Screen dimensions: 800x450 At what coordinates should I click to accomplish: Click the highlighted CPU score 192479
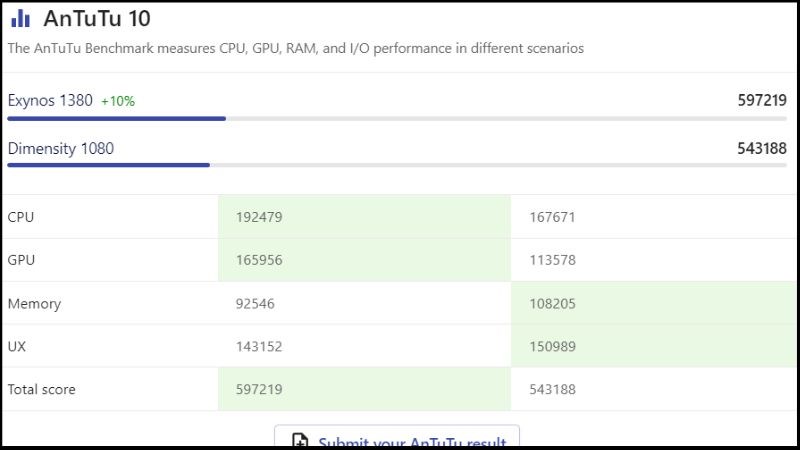click(x=258, y=217)
